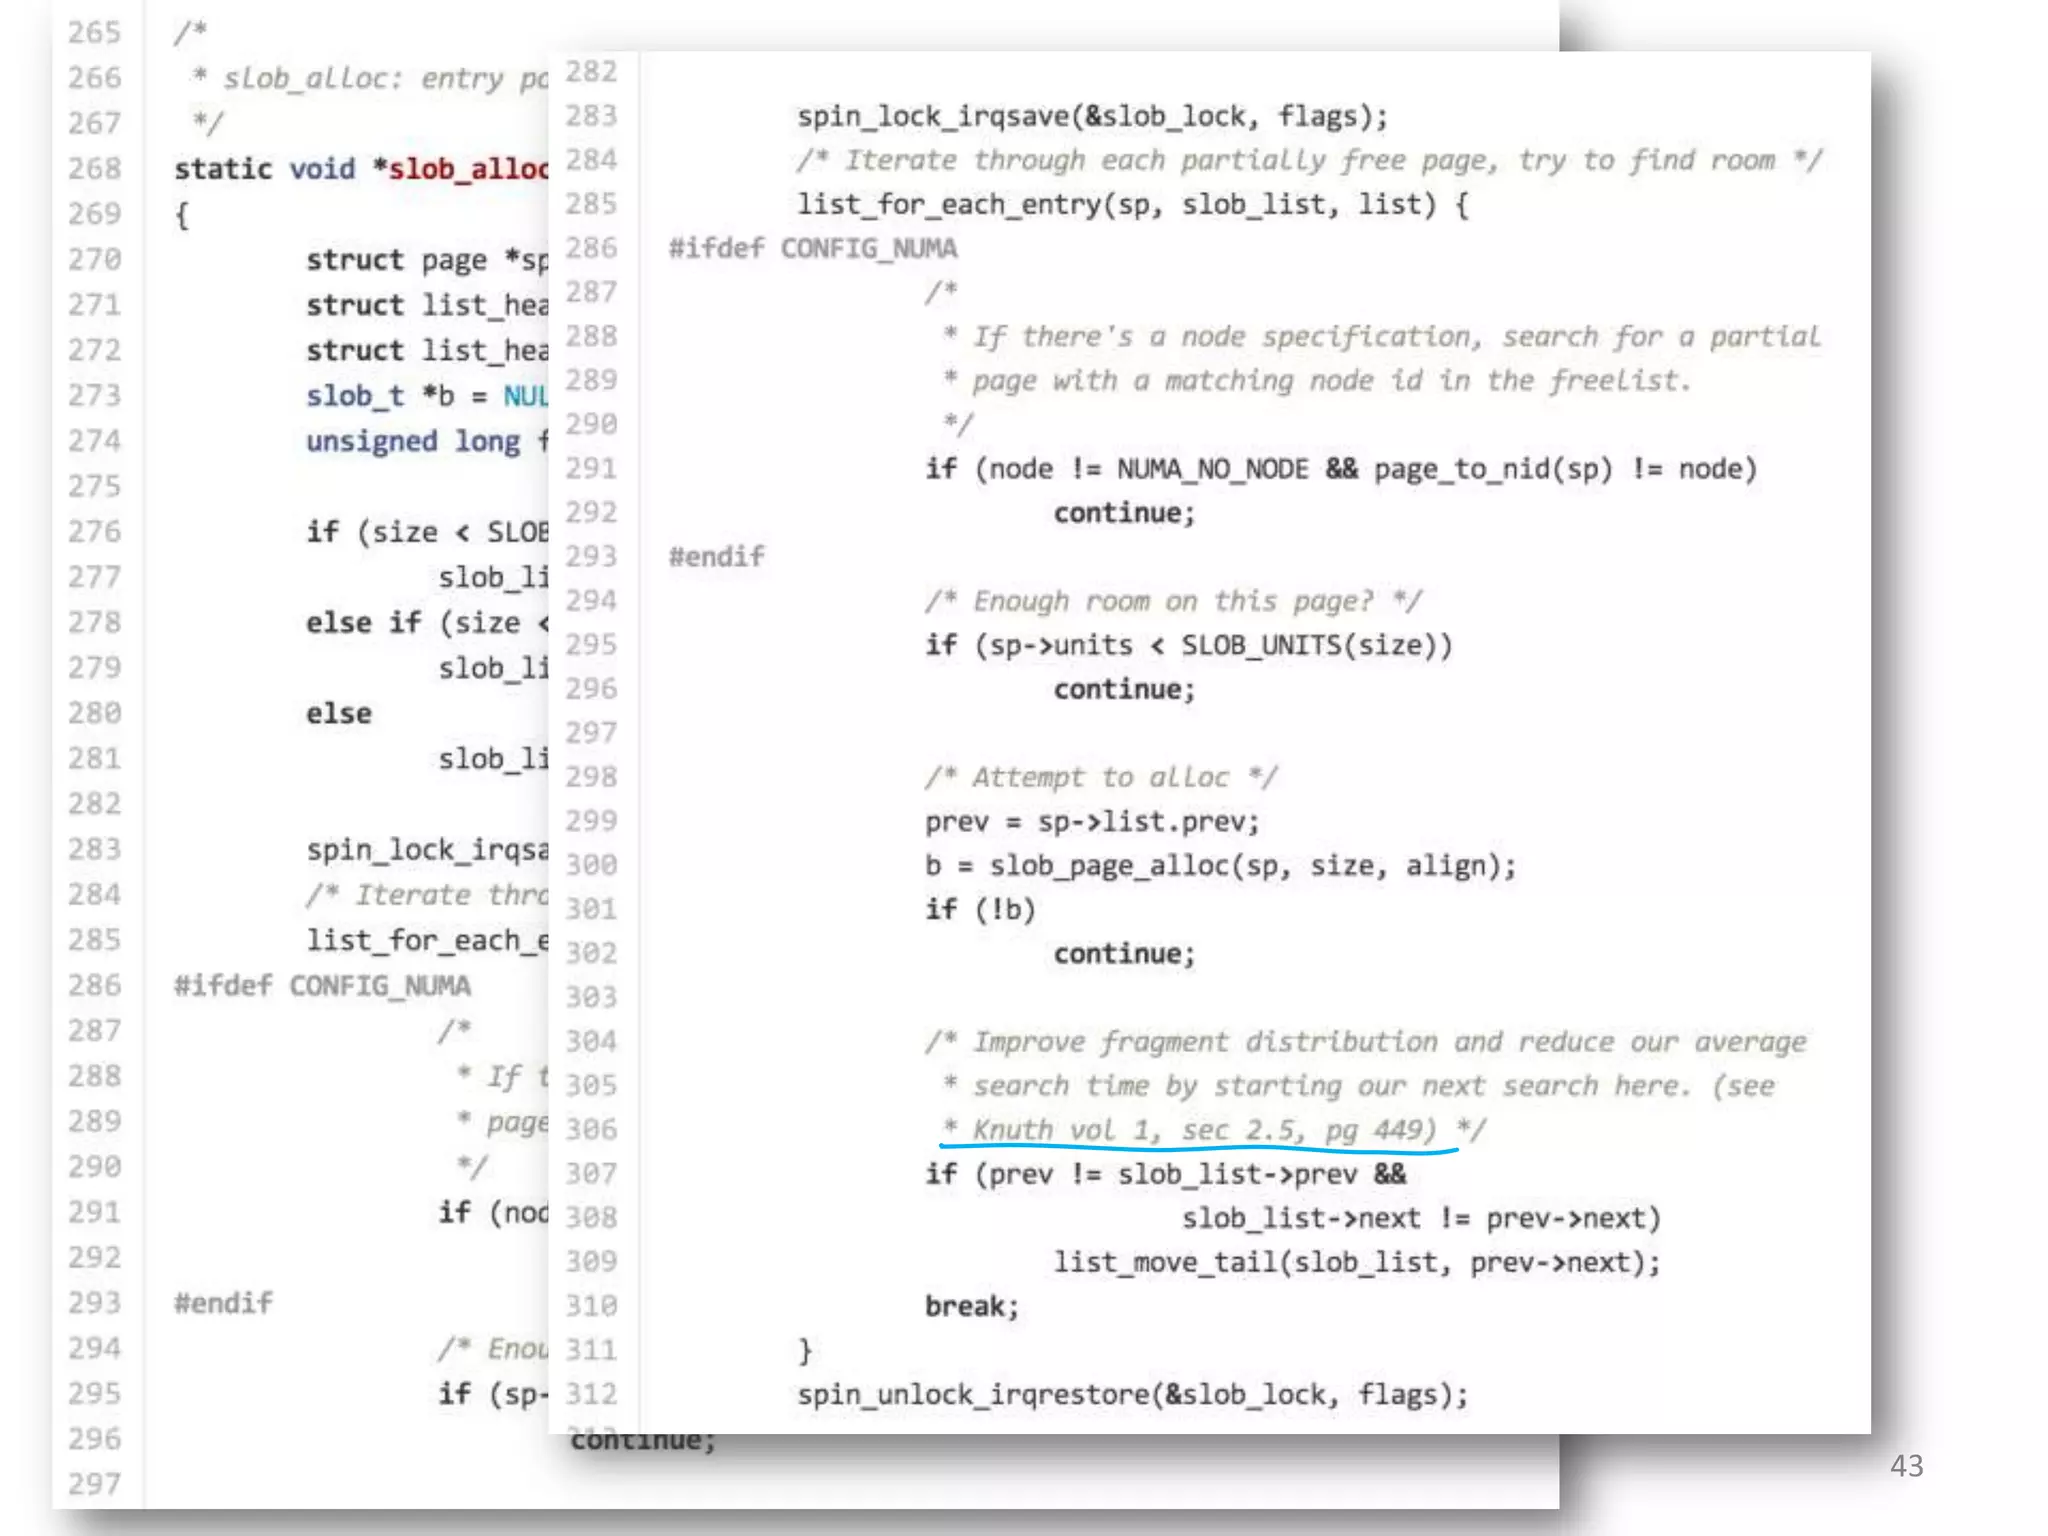The image size is (2048, 1536).
Task: Click the spin_unlock_irqrestore line
Action: (1131, 1394)
